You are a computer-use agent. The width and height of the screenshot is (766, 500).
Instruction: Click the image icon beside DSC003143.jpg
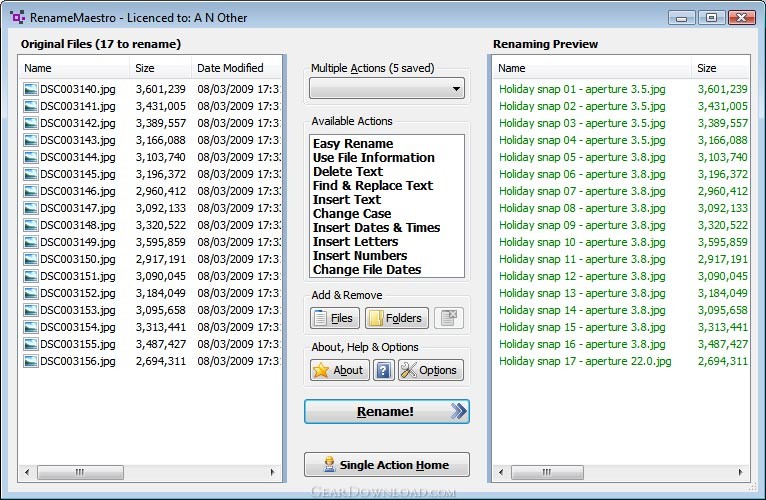tap(30, 140)
